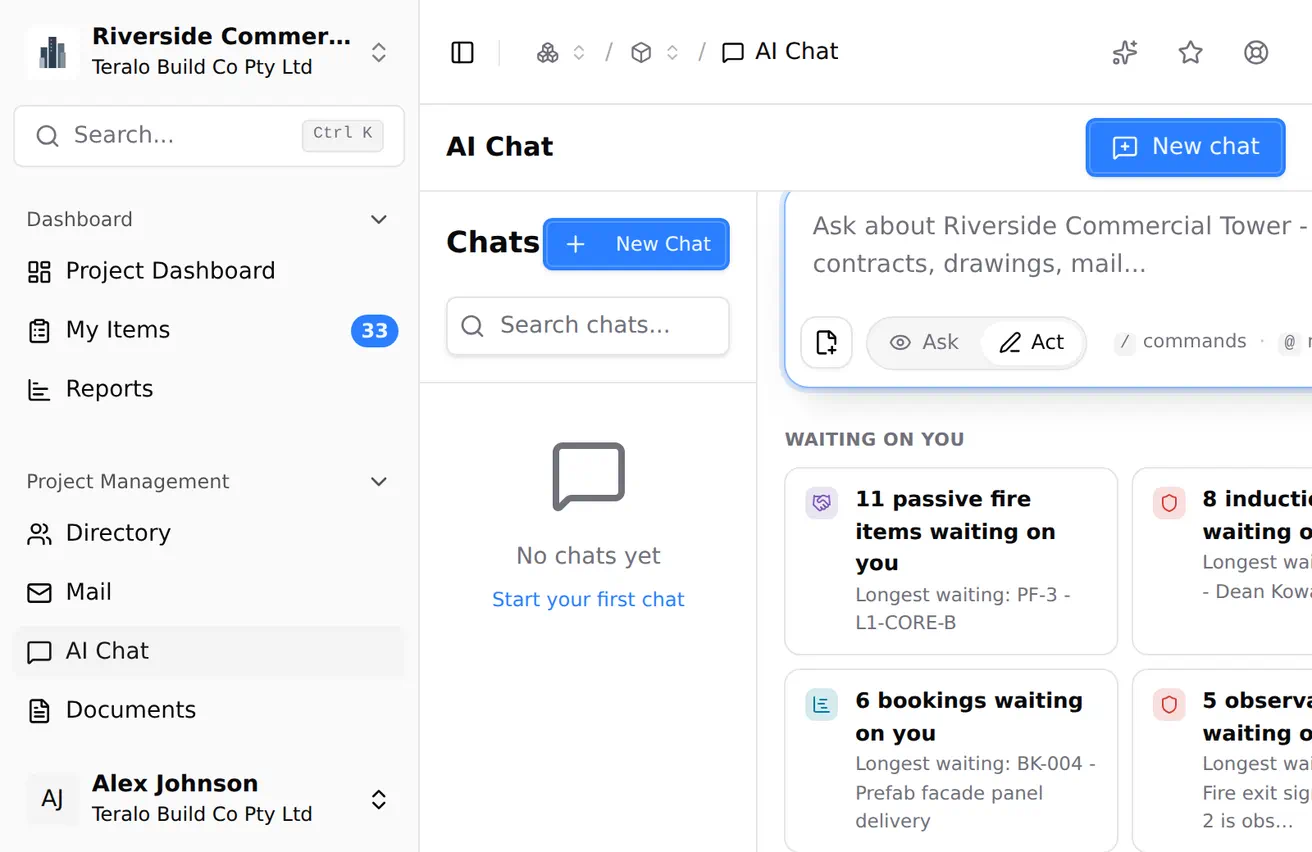This screenshot has height=852, width=1312.
Task: Click the global Search field
Action: coord(209,136)
